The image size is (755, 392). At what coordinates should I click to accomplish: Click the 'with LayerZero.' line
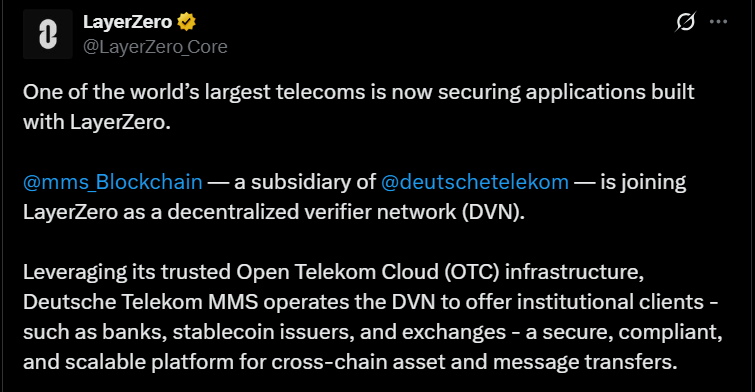pos(97,122)
